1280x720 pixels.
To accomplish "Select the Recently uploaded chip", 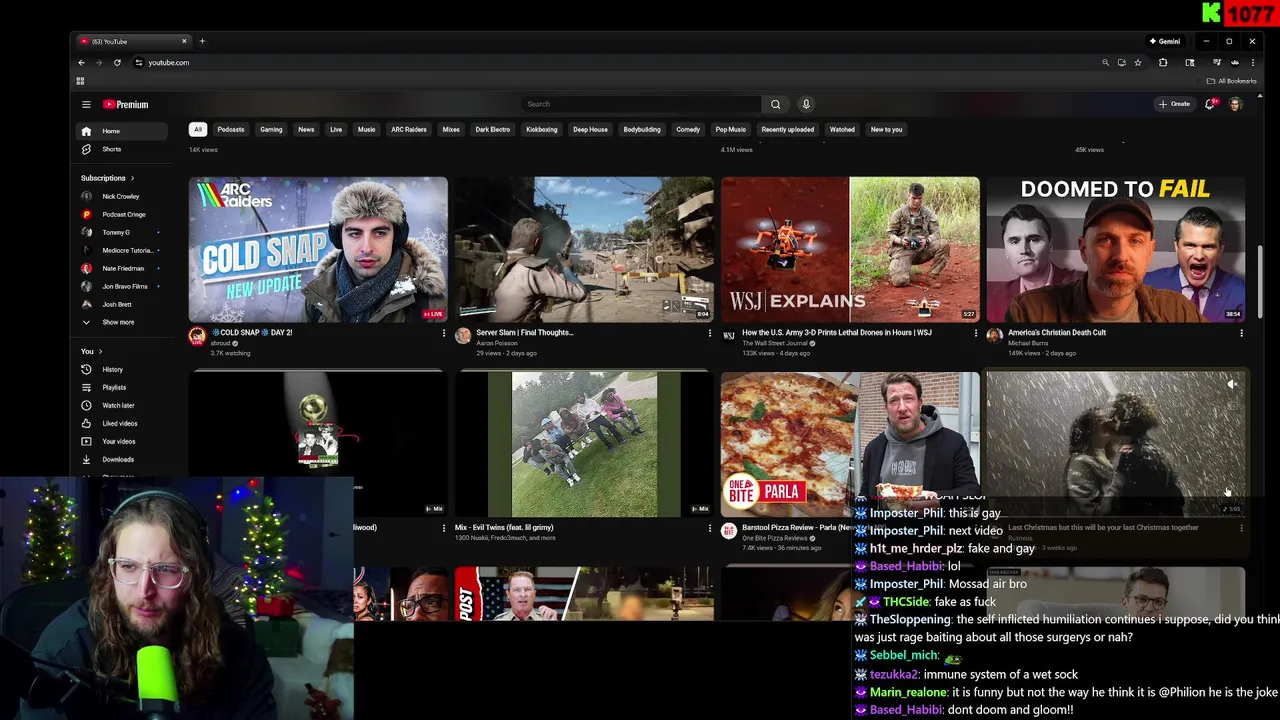I will (787, 129).
